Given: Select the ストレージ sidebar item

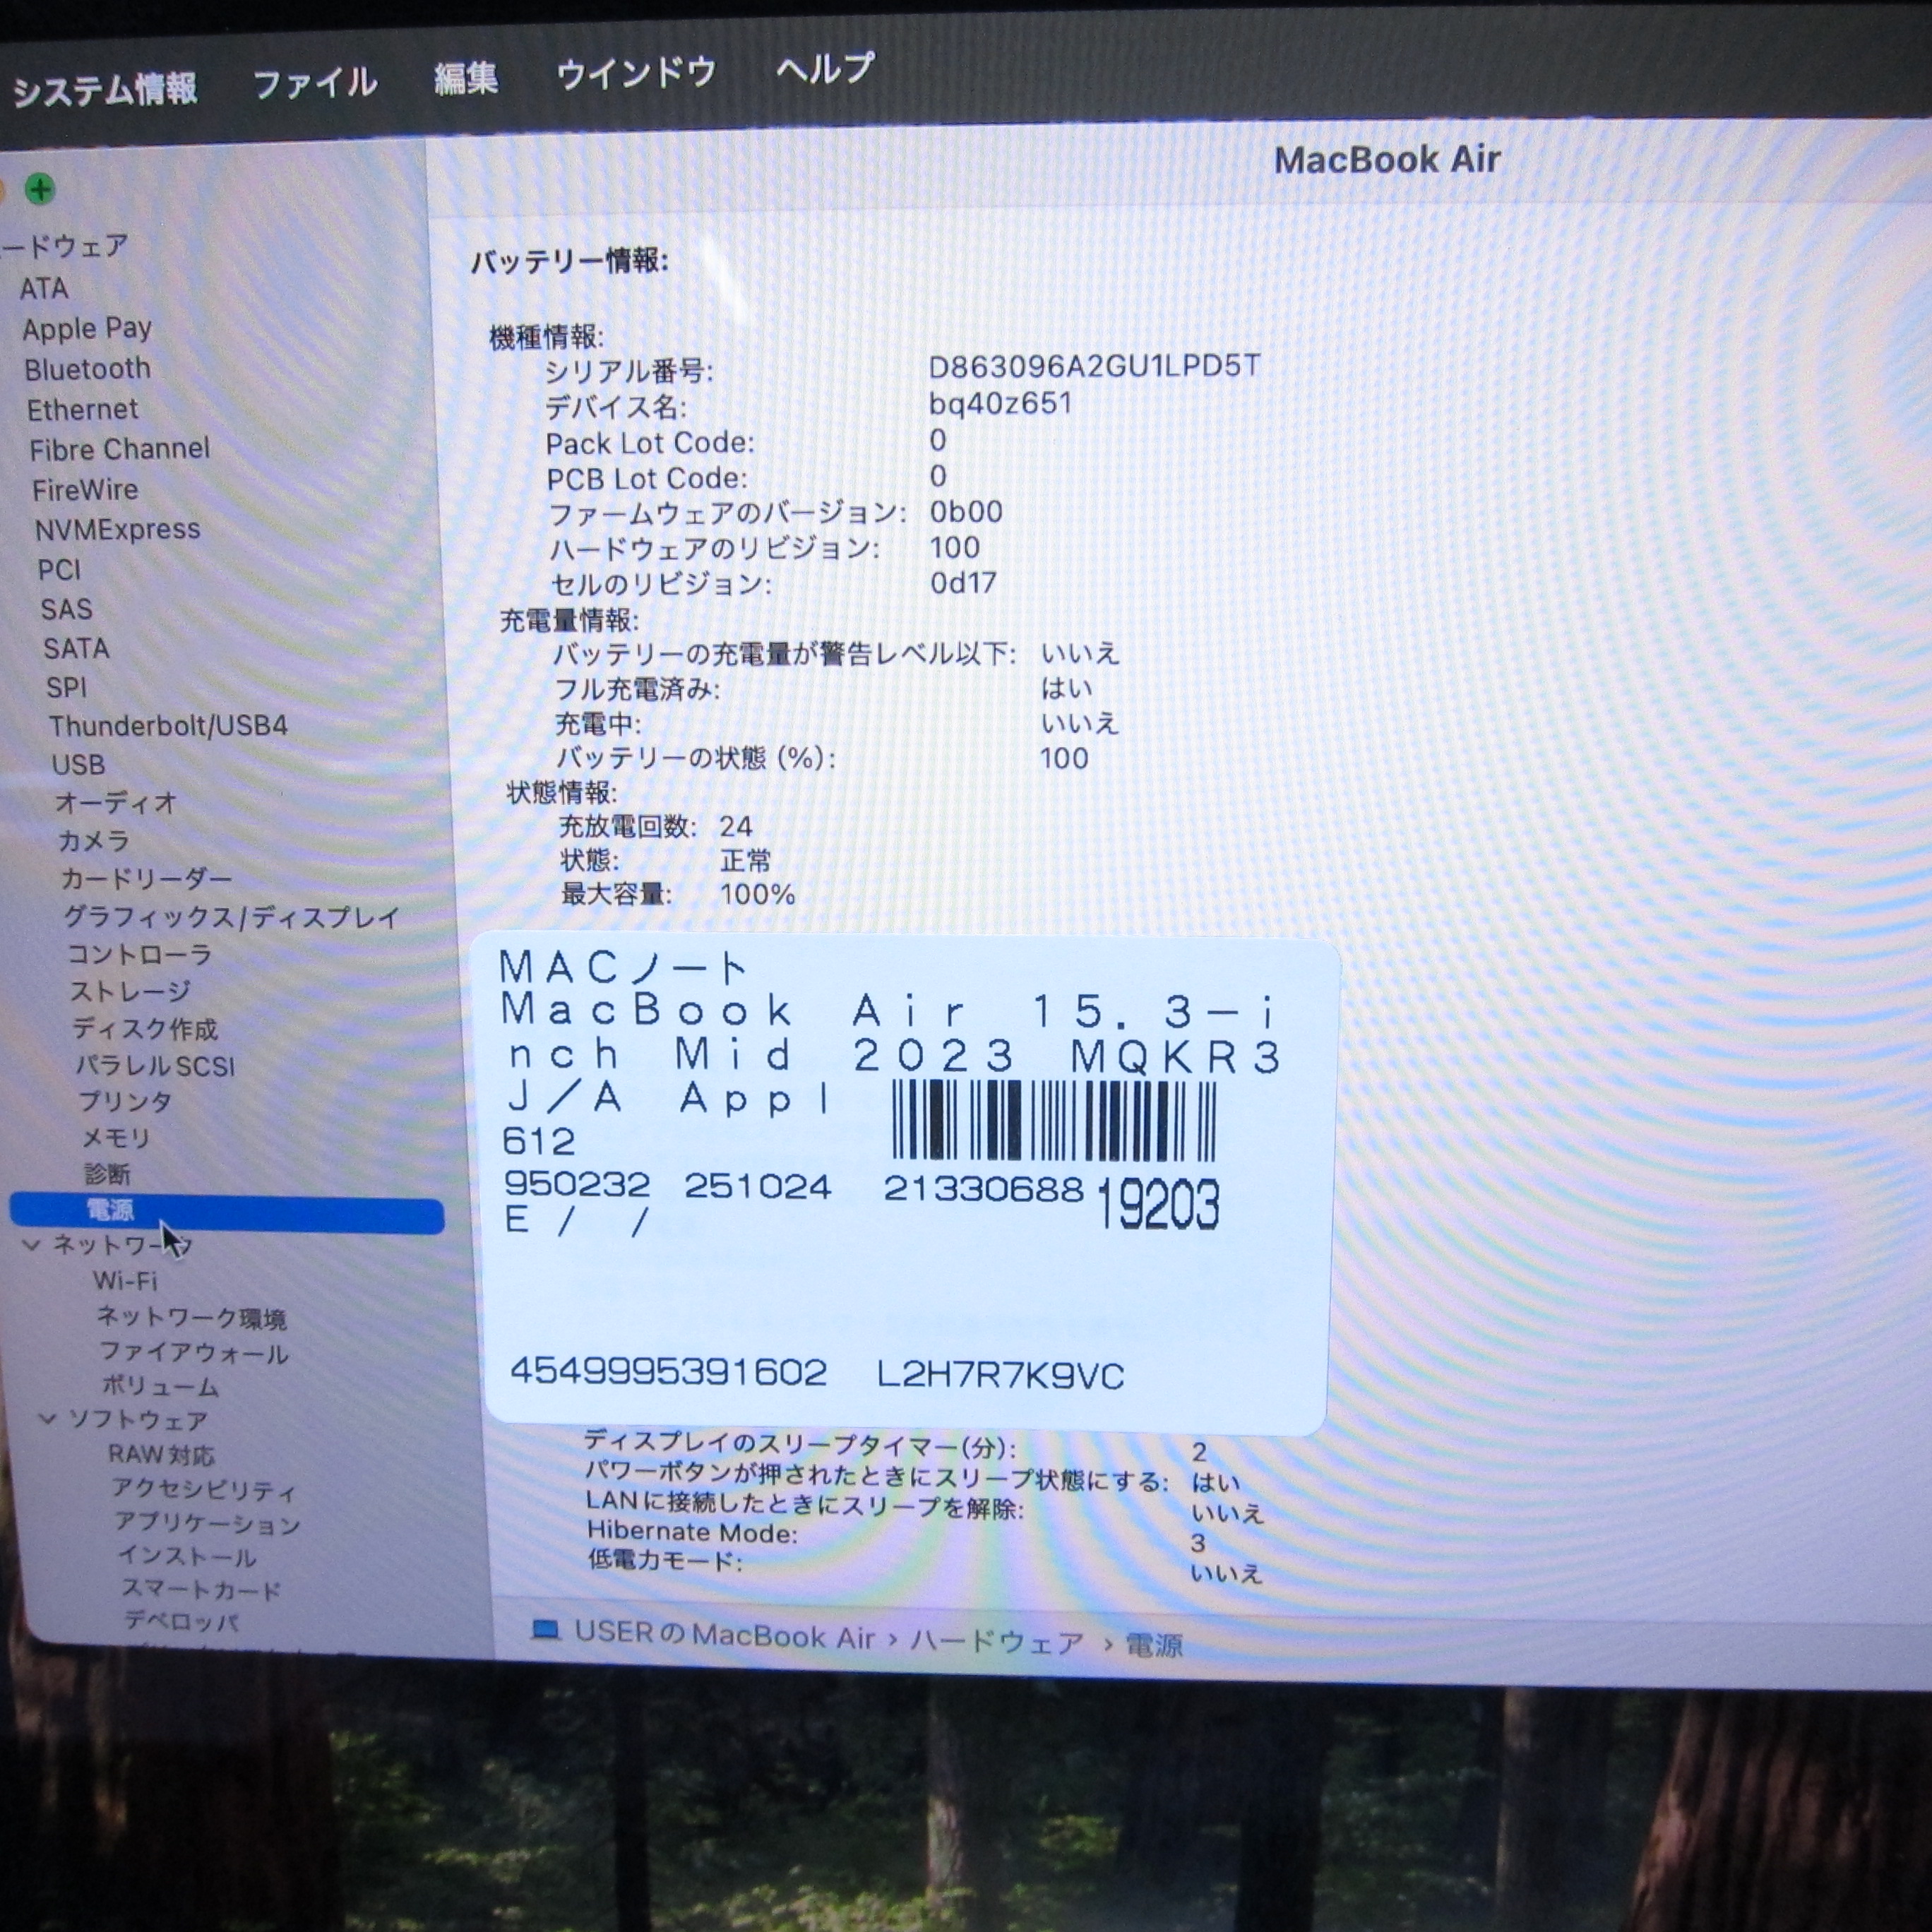Looking at the screenshot, I should 130,991.
